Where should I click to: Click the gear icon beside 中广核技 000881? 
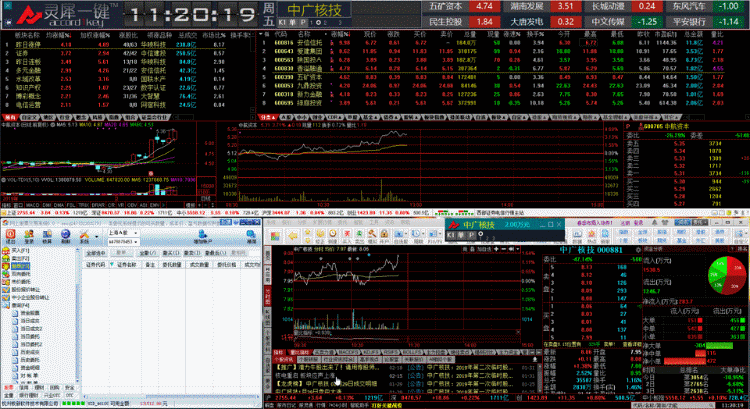pos(638,250)
